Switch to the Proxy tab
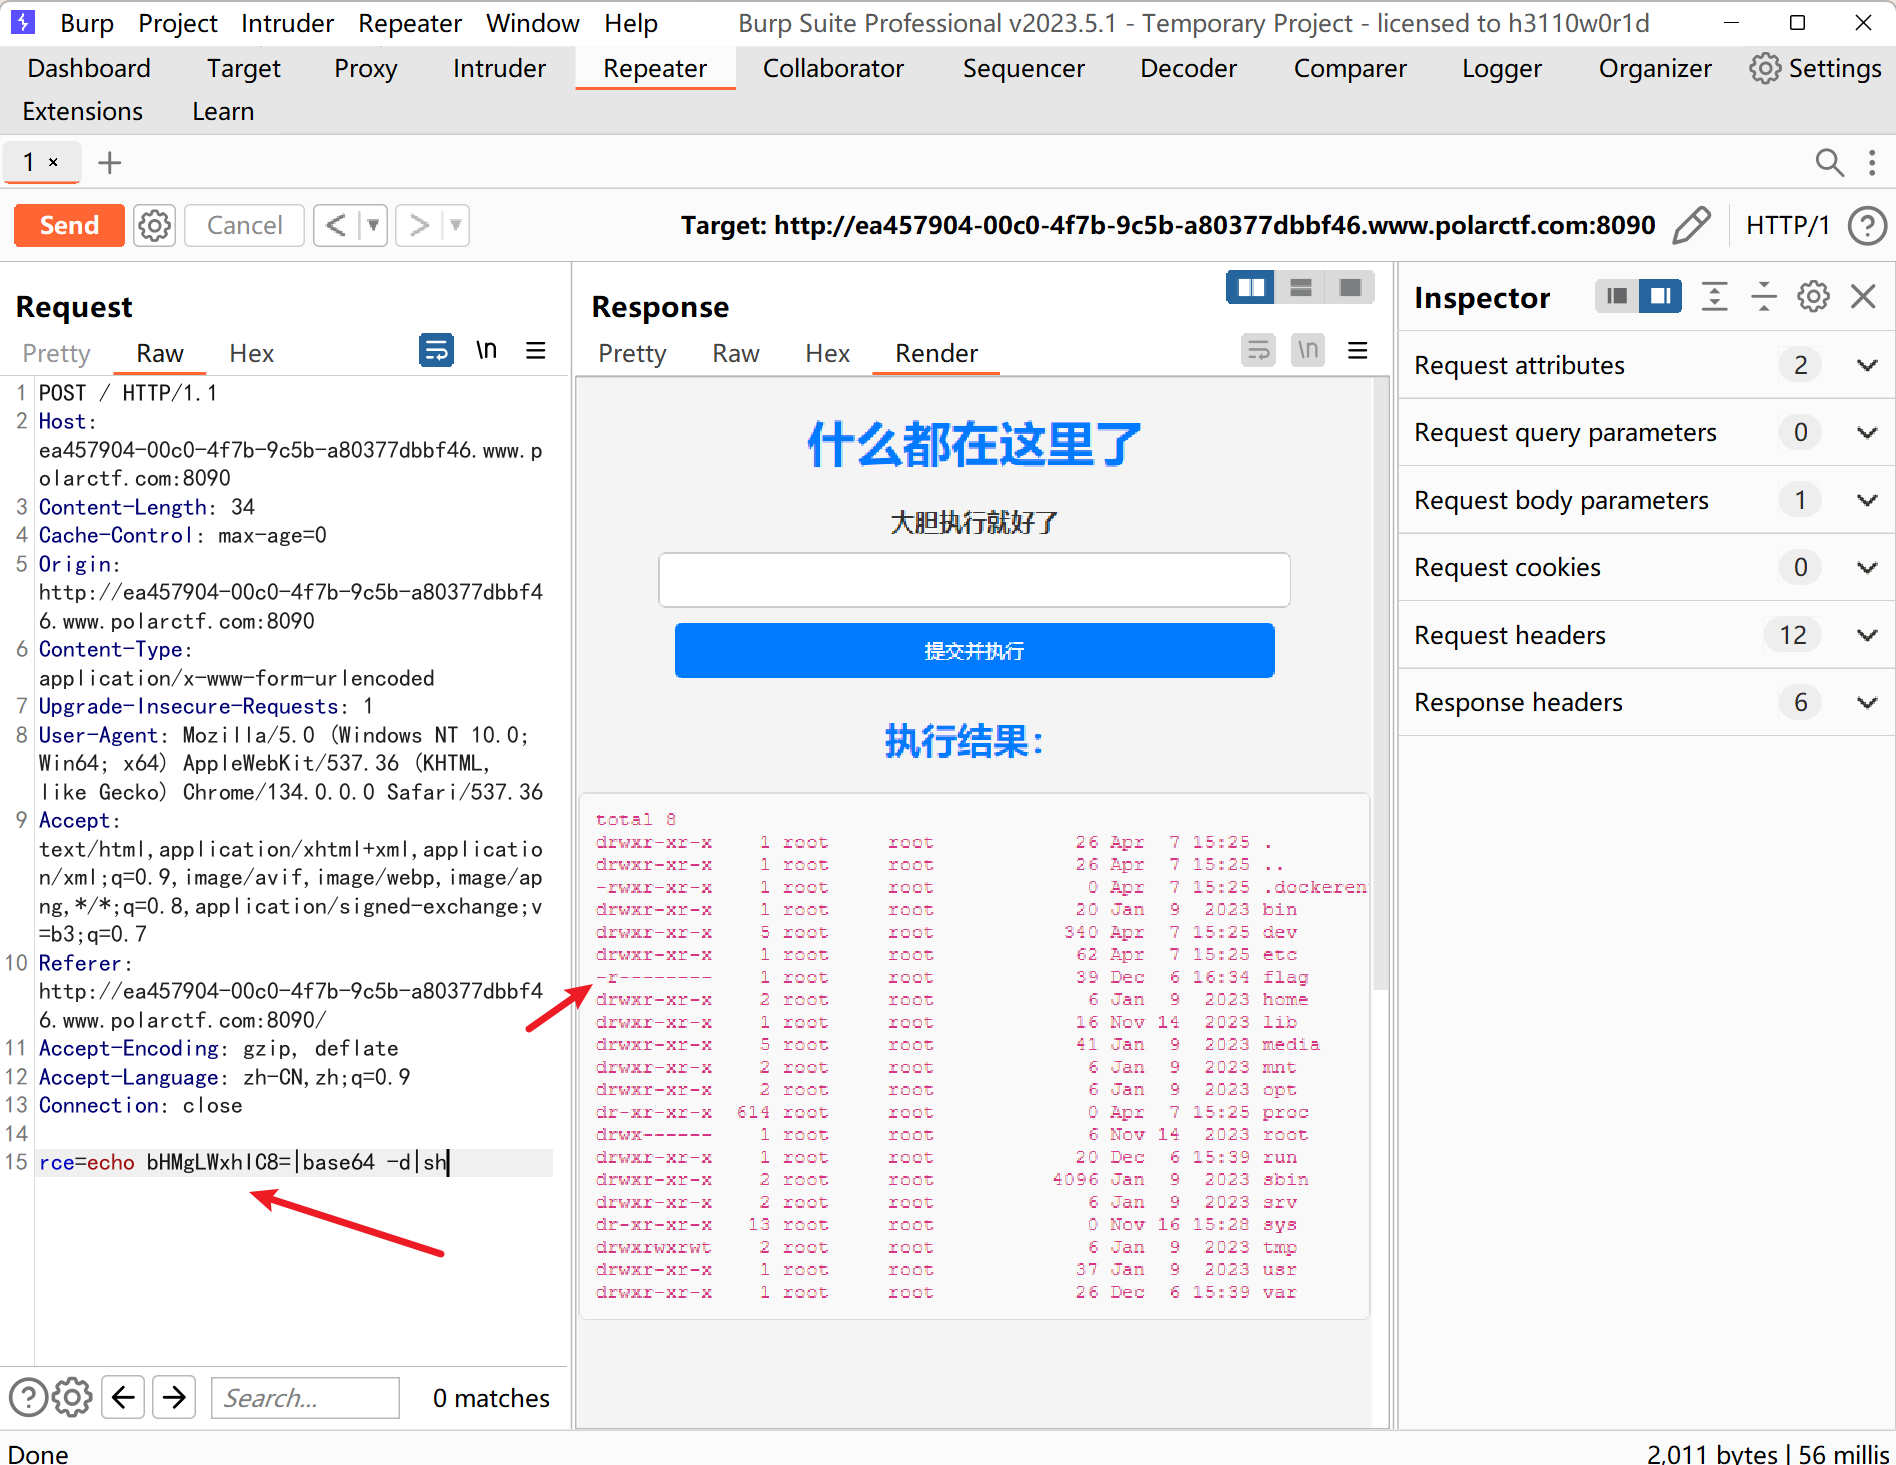Screen dimensions: 1896x1465 pyautogui.click(x=365, y=68)
